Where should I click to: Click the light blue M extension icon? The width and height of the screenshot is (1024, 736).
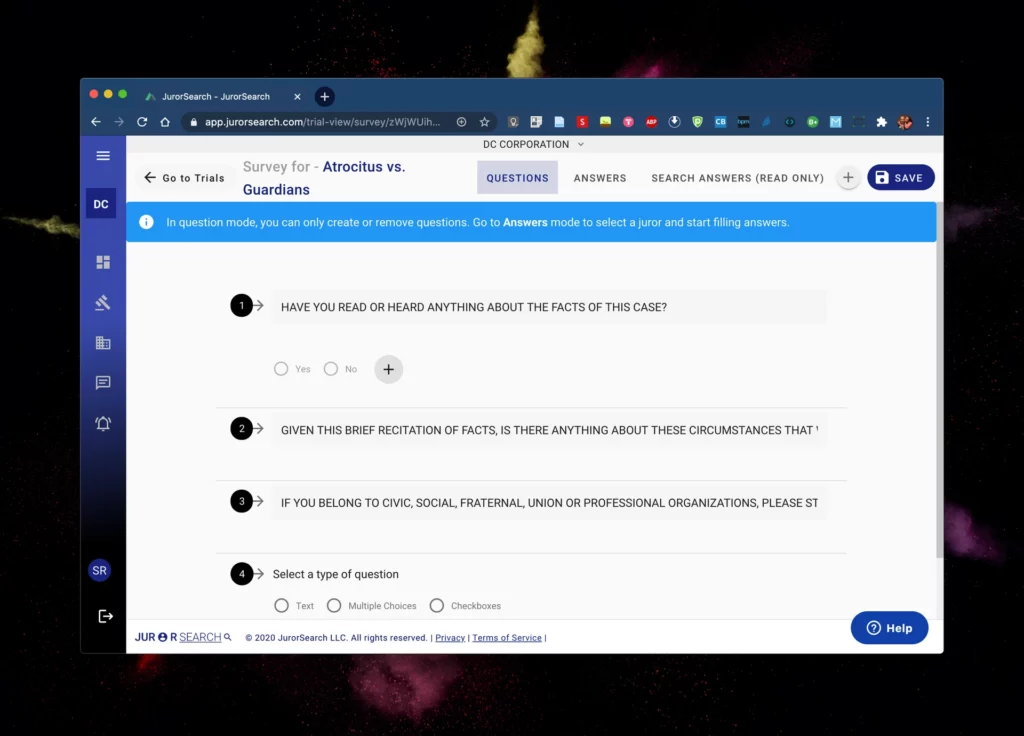(x=835, y=122)
